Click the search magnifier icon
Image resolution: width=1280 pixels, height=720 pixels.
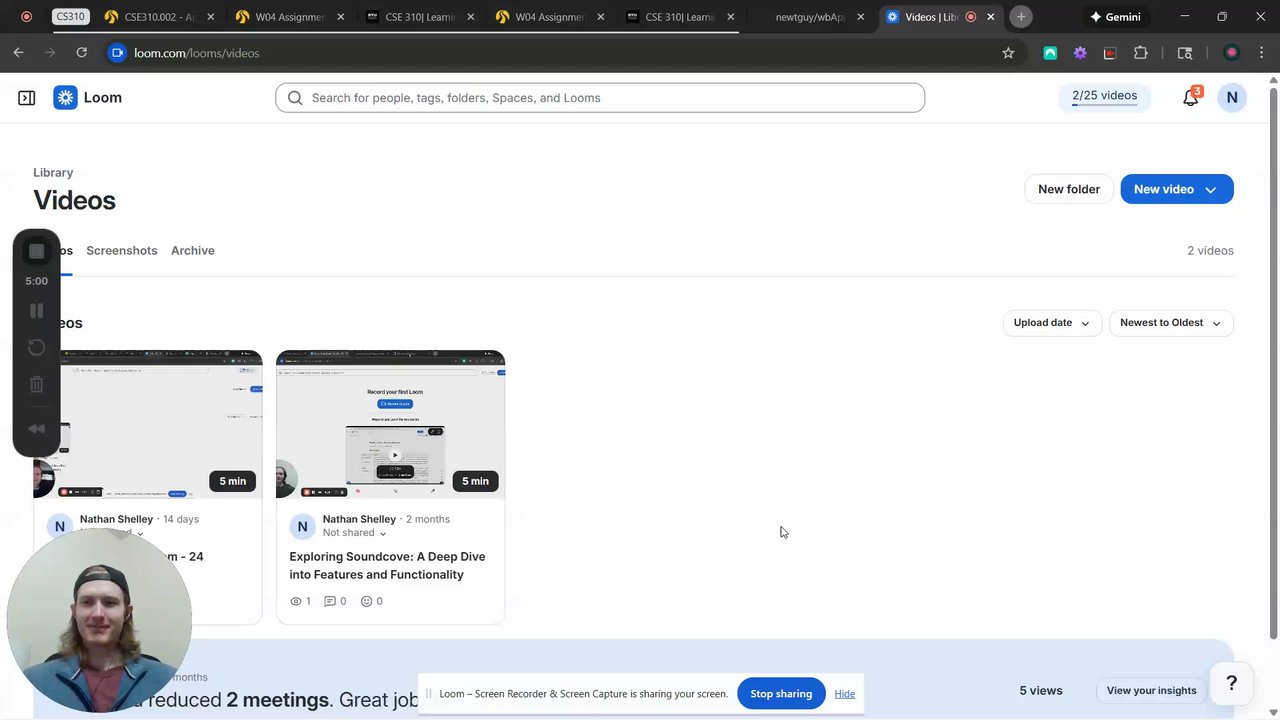[295, 98]
